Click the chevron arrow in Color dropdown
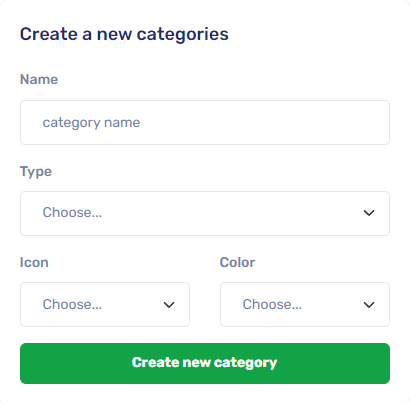The image size is (410, 404). coord(369,305)
